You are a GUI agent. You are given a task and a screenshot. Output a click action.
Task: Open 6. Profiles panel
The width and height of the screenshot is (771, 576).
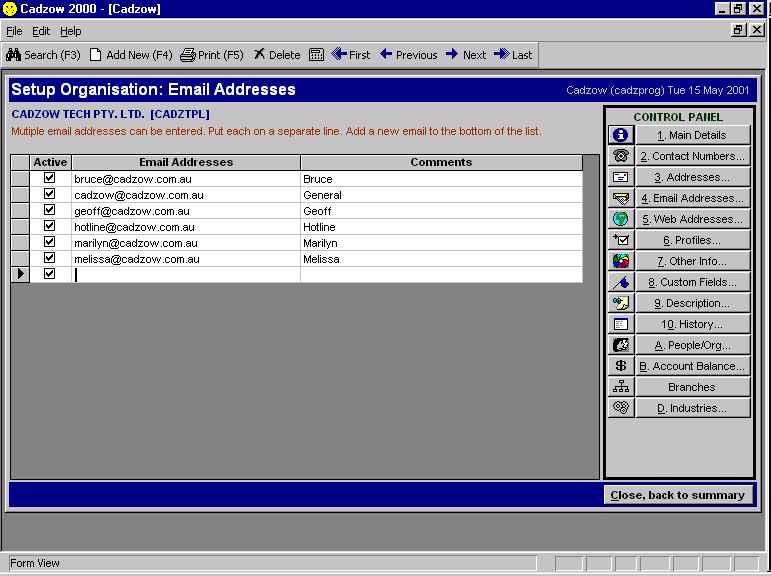[x=693, y=240]
